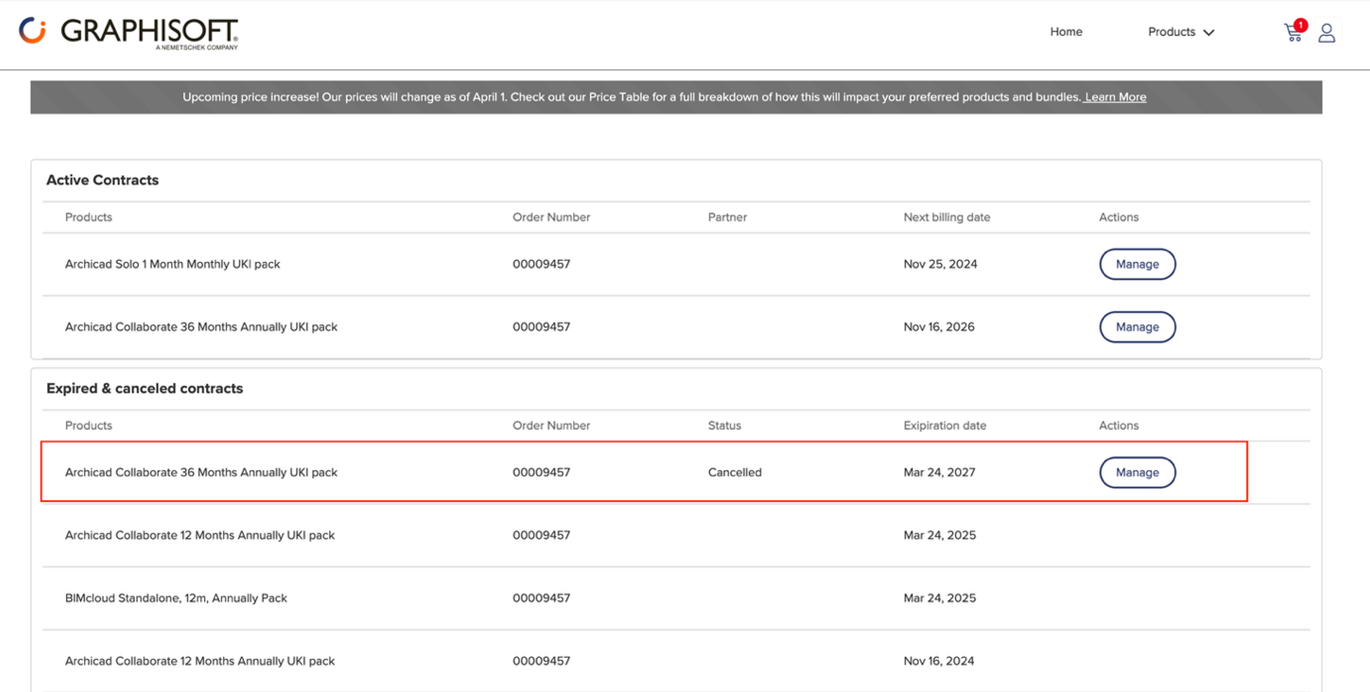Screen dimensions: 1370x692
Task: Expand the Products dropdown menu
Action: coord(1181,32)
